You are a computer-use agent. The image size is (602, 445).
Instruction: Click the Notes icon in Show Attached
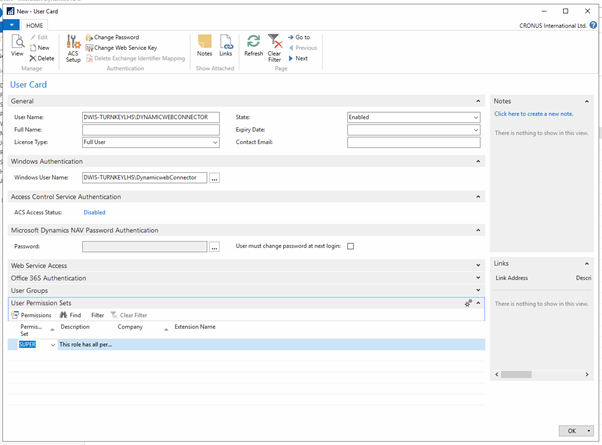tap(204, 46)
